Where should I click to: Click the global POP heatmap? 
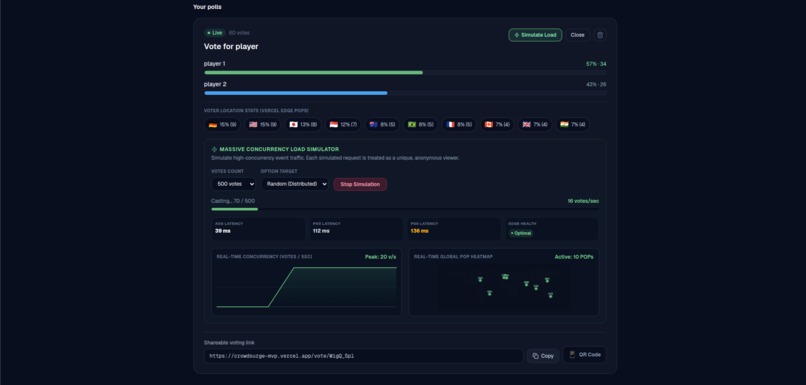coord(504,287)
